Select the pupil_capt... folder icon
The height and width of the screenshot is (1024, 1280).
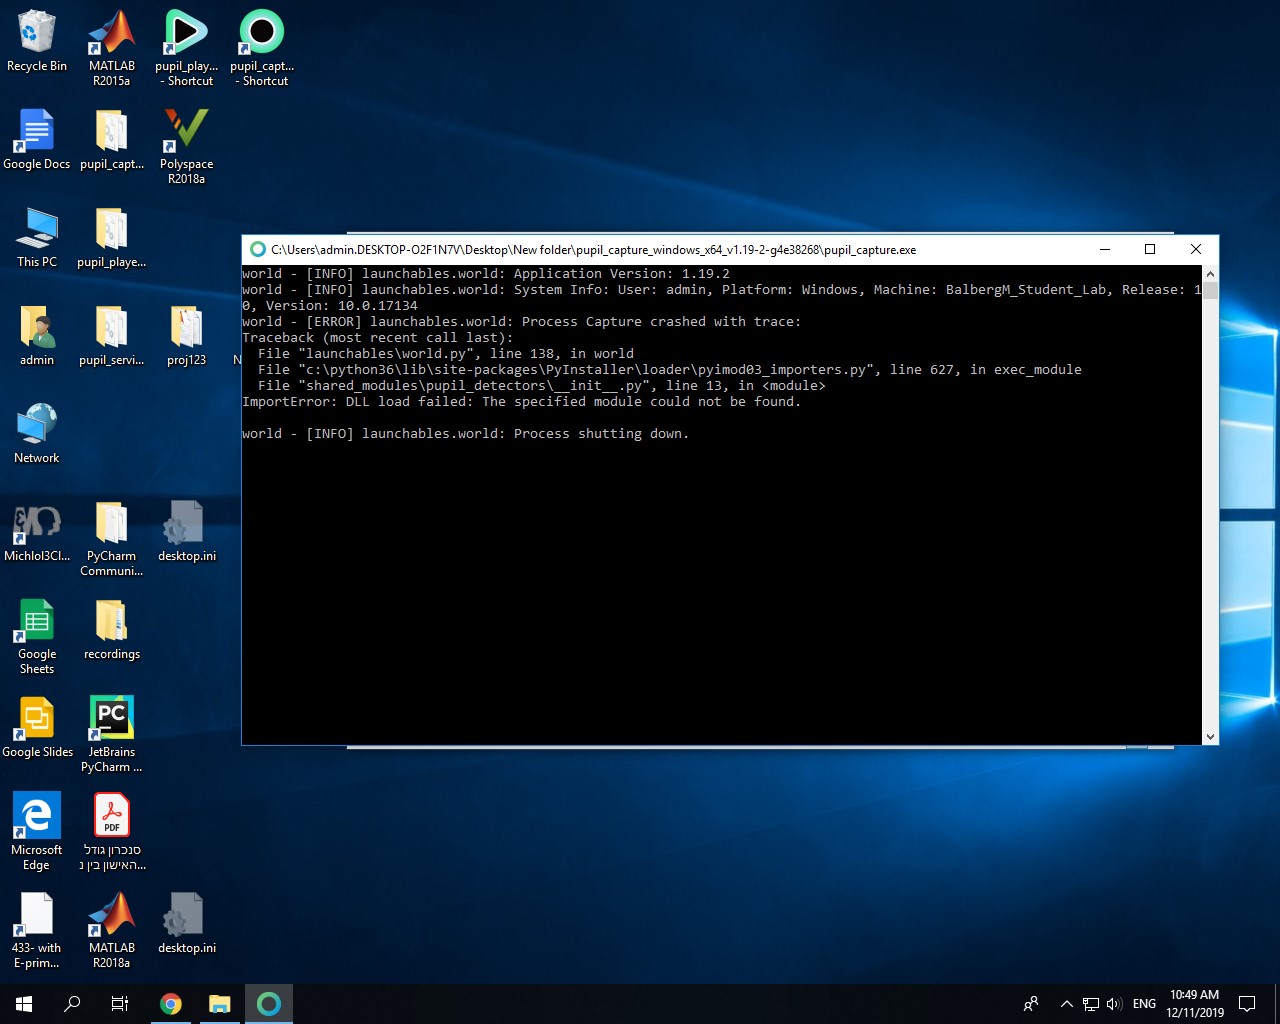click(112, 140)
